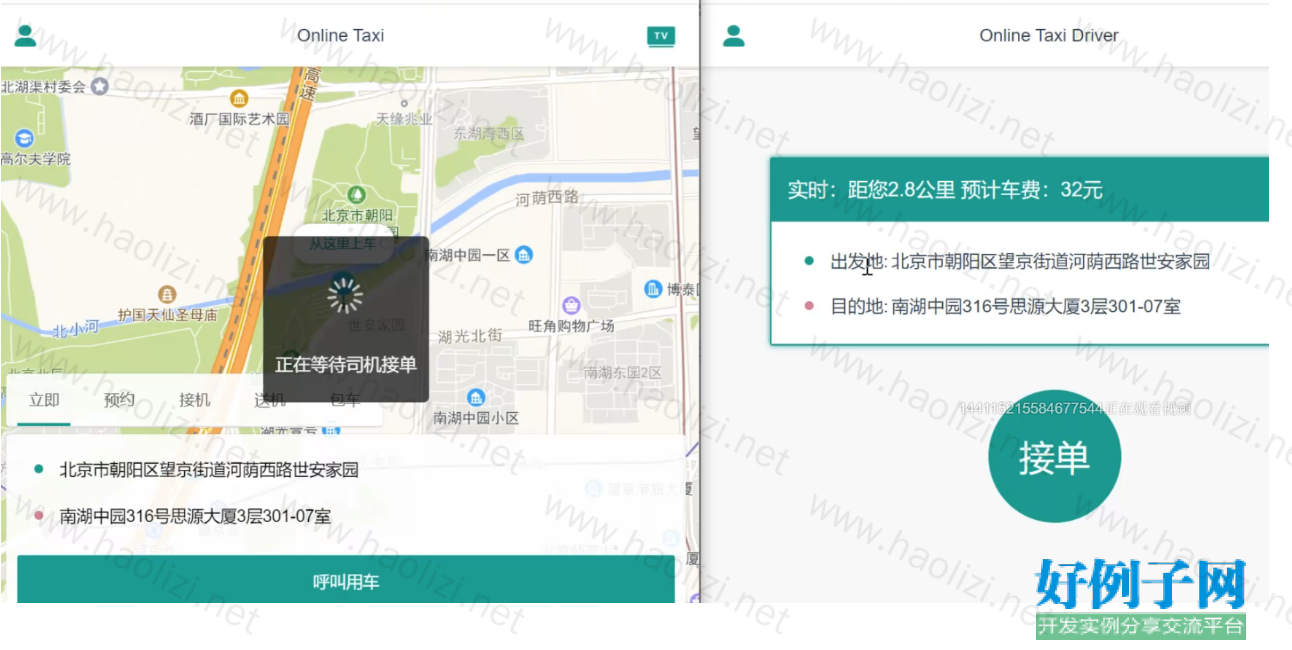
Task: Click the 博泰 building marker icon
Action: coord(654,289)
